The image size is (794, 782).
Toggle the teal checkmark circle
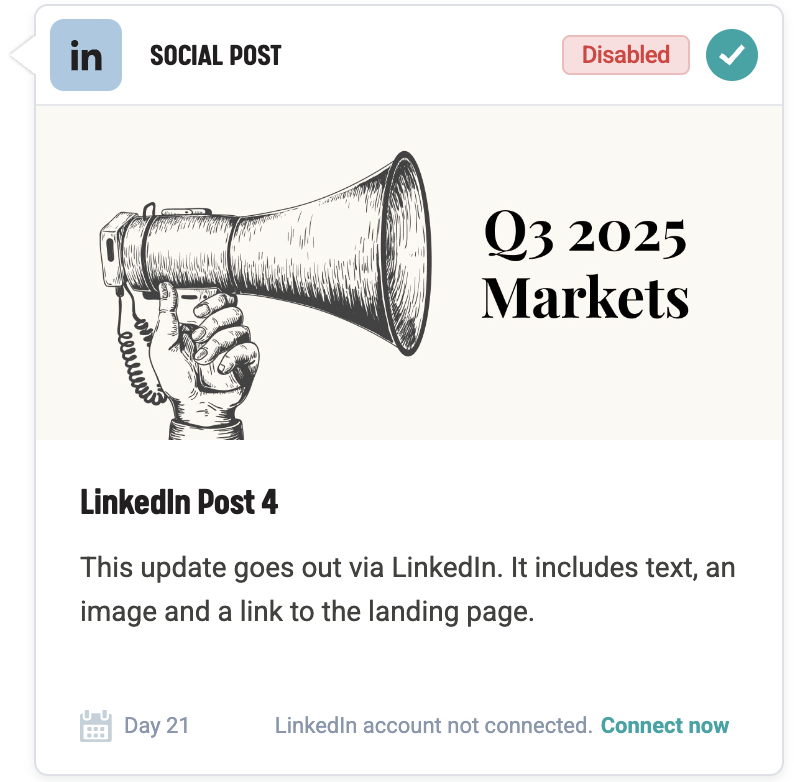pyautogui.click(x=731, y=55)
